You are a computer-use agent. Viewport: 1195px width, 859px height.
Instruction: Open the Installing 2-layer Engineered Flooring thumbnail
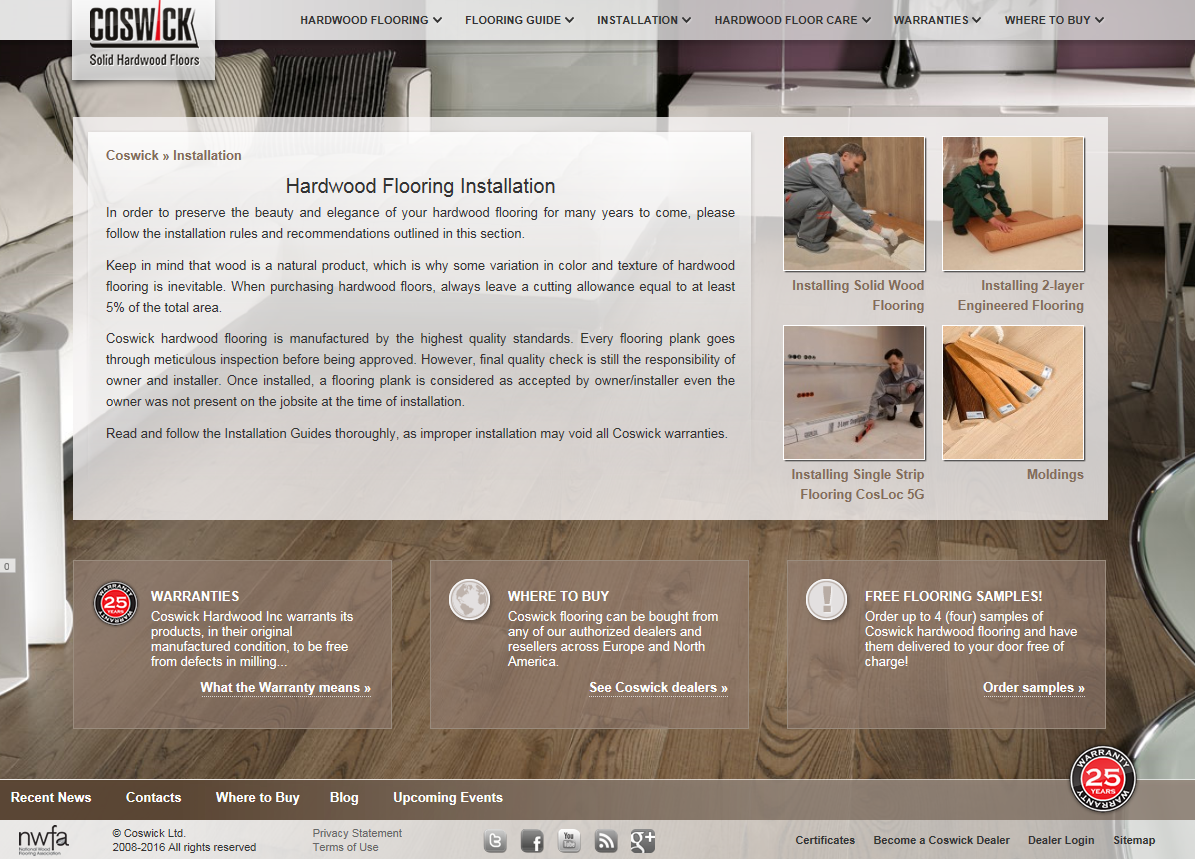[x=1013, y=204]
